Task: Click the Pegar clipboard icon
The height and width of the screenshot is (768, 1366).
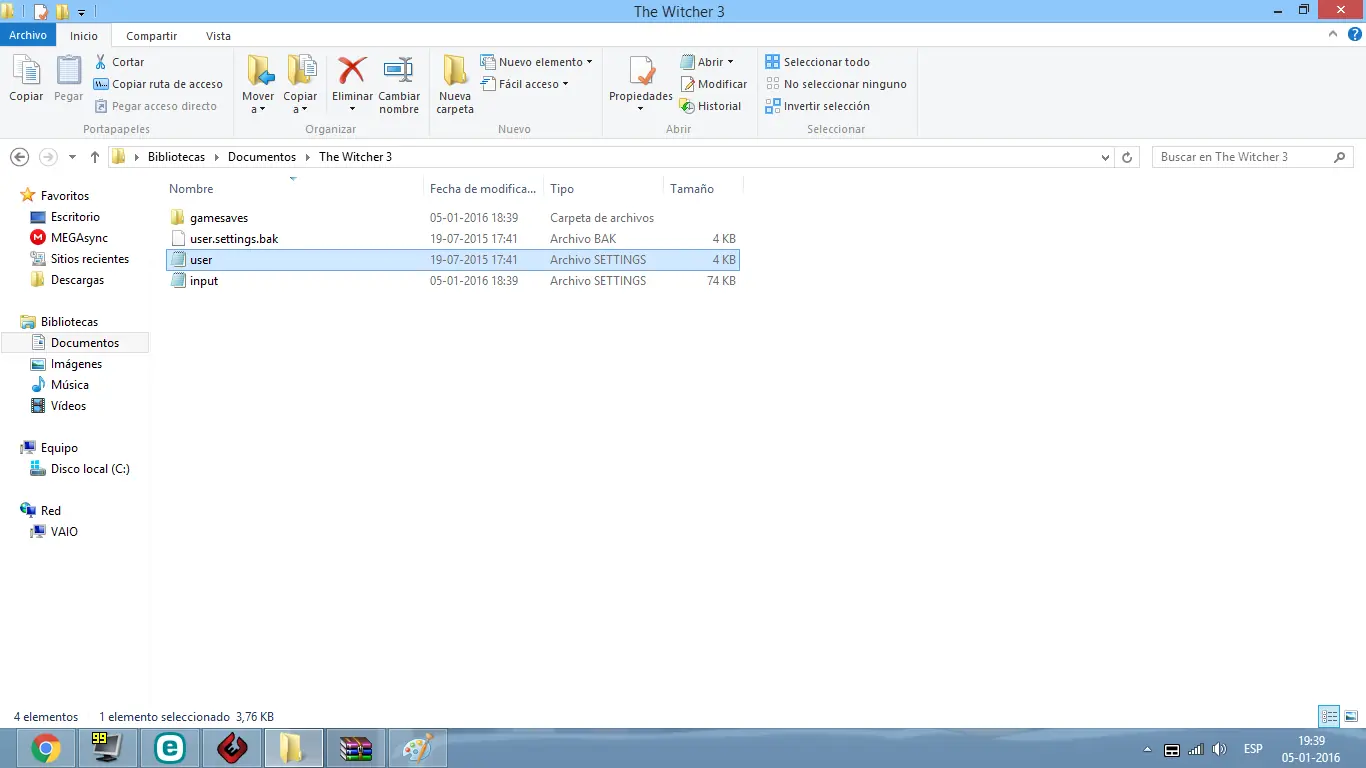Action: coord(68,79)
